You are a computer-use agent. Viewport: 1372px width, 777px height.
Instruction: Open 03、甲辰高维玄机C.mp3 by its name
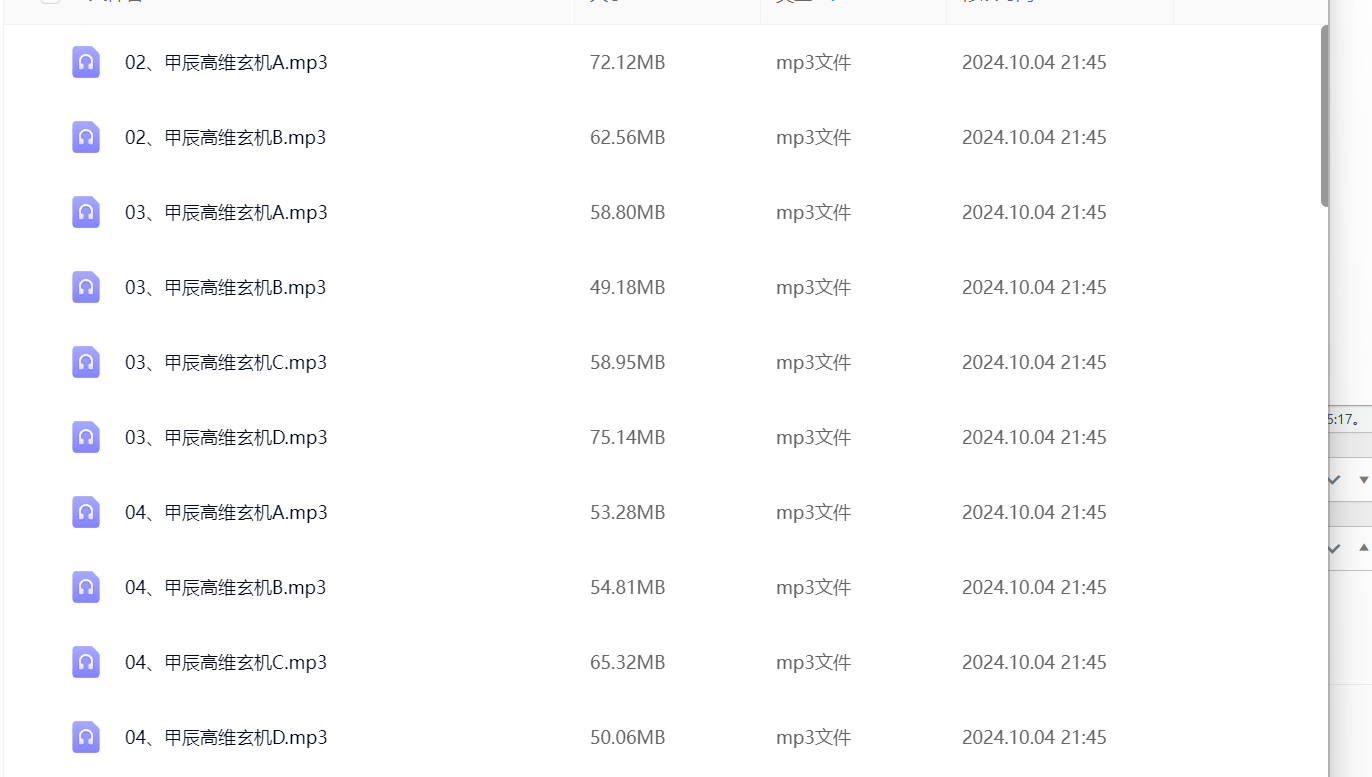coord(226,362)
